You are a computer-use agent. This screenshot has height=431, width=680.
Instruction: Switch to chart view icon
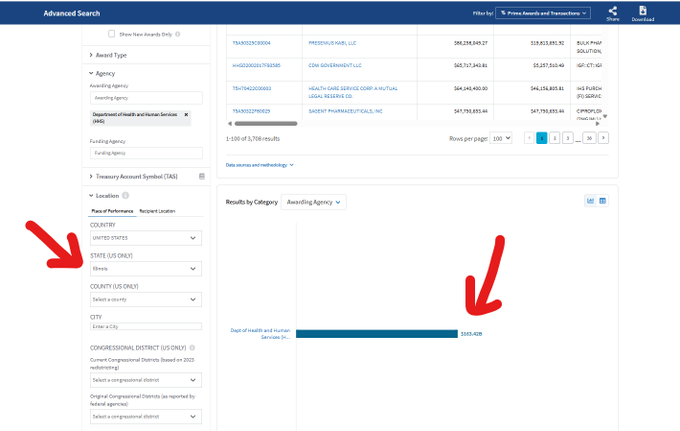pos(590,201)
